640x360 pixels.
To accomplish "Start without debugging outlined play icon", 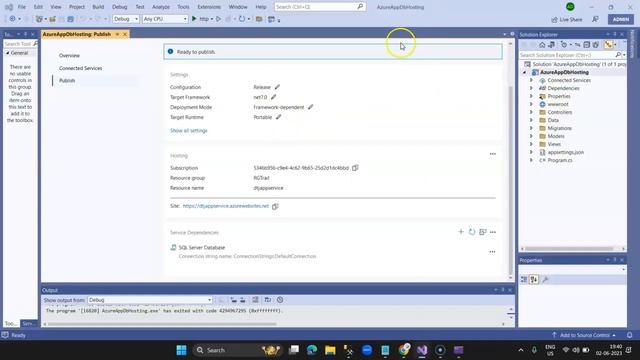I will pyautogui.click(x=218, y=19).
